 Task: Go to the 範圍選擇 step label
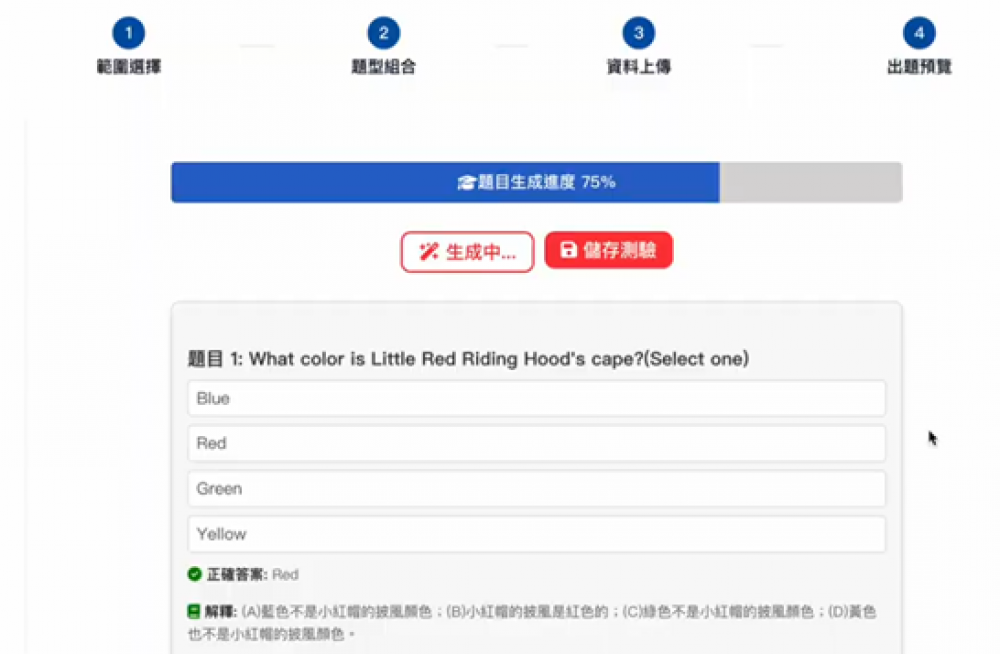128,68
